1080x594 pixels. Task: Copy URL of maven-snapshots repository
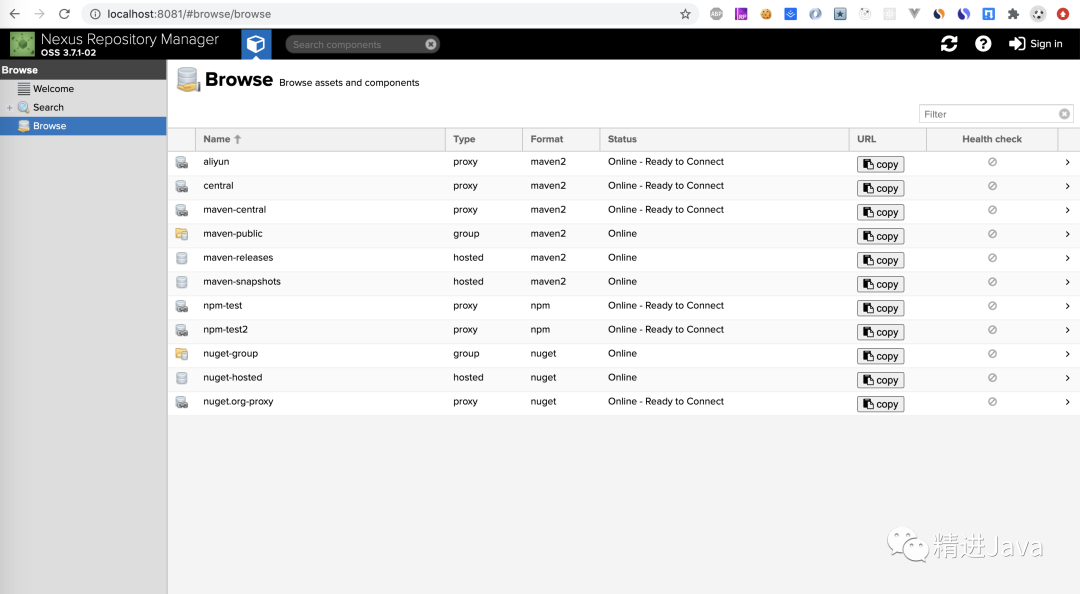click(x=880, y=285)
